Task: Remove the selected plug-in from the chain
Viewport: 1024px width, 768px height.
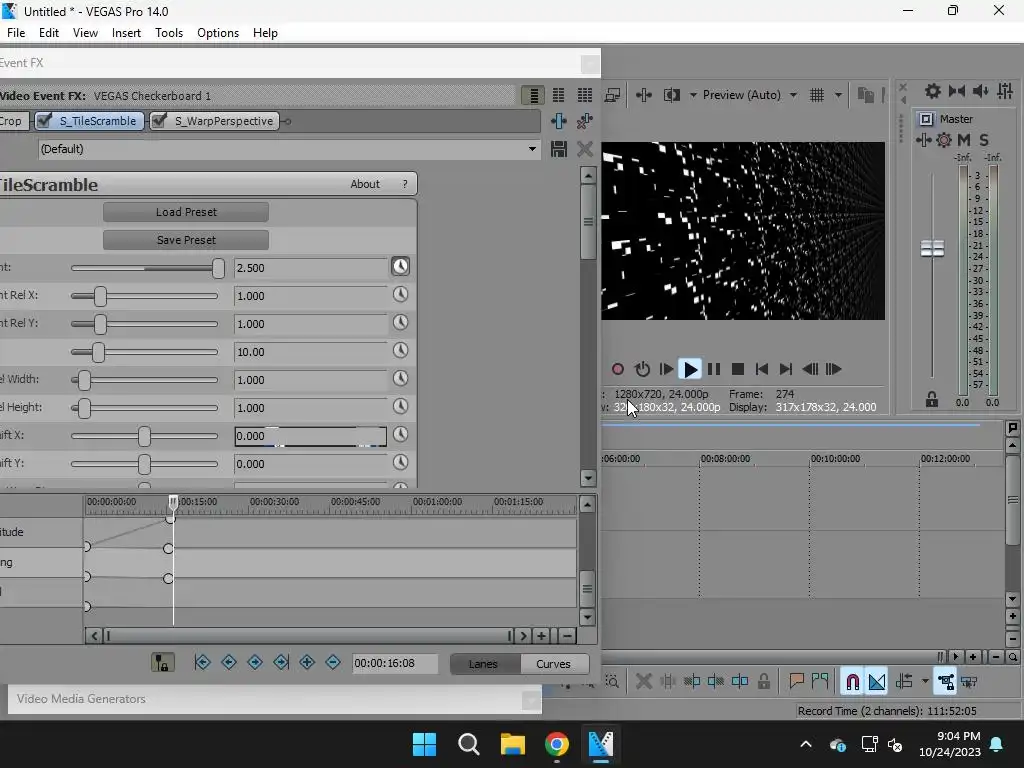Action: [584, 121]
